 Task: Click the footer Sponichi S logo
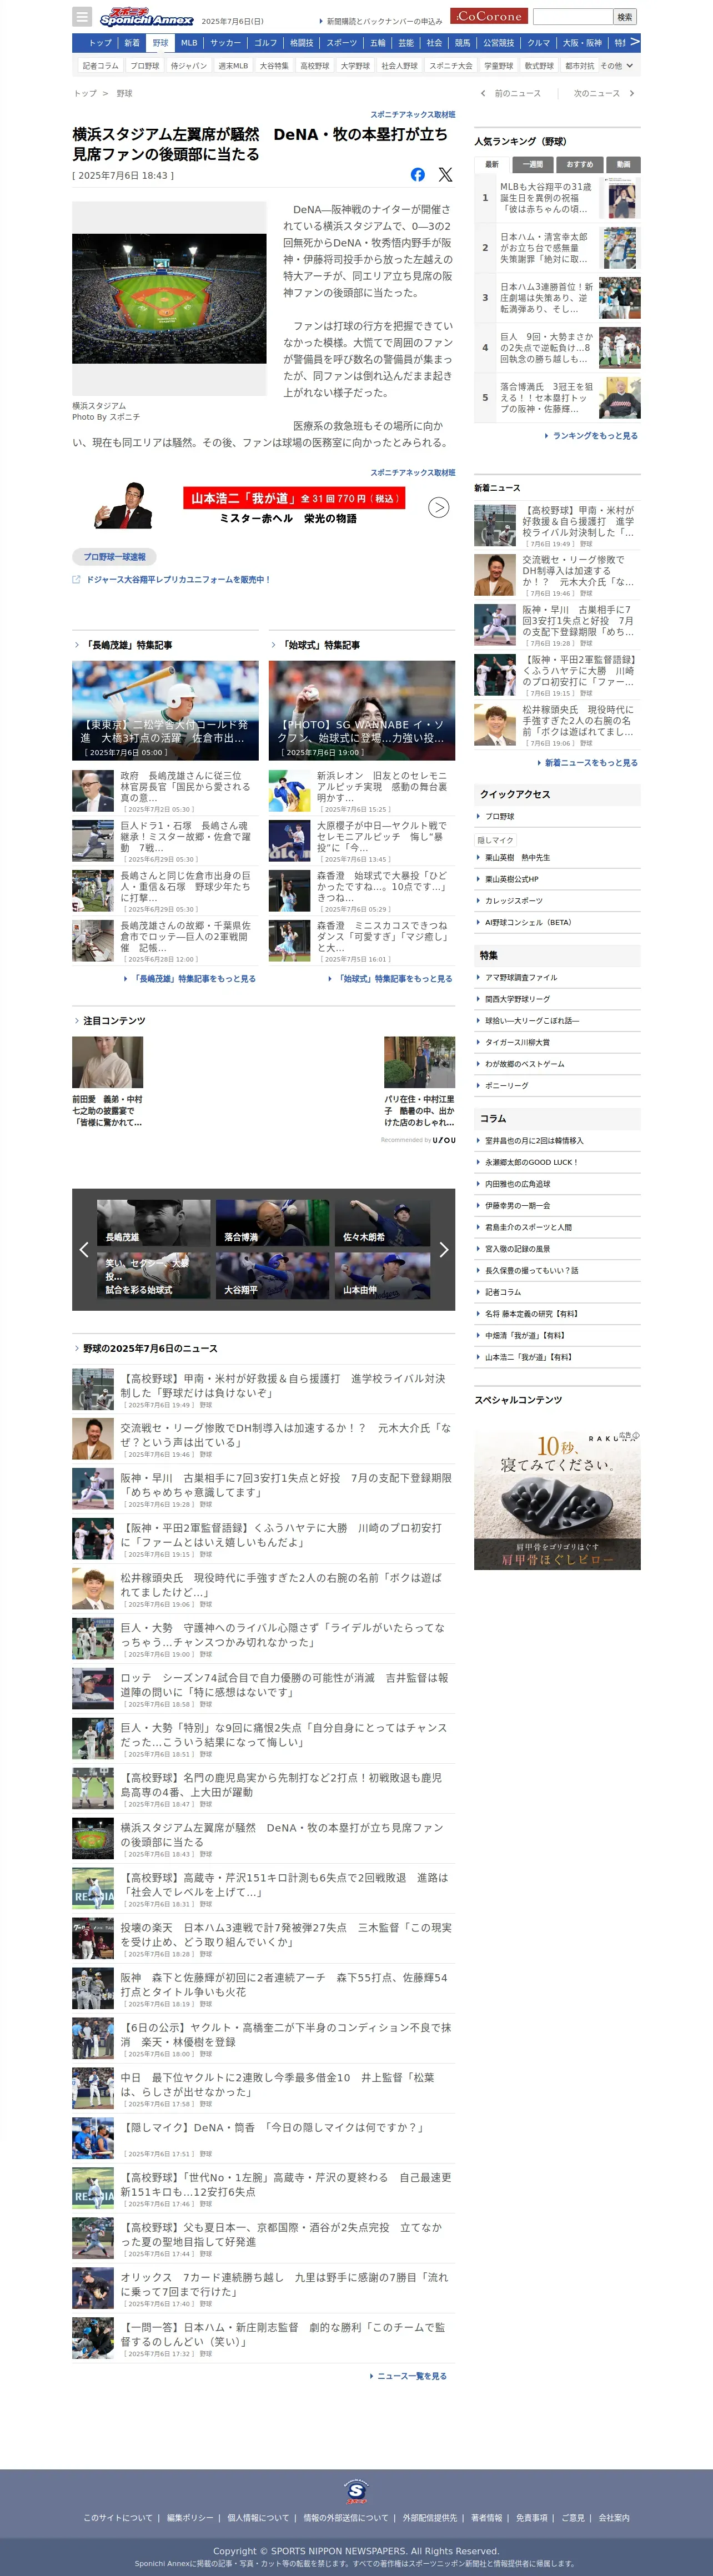[356, 2491]
